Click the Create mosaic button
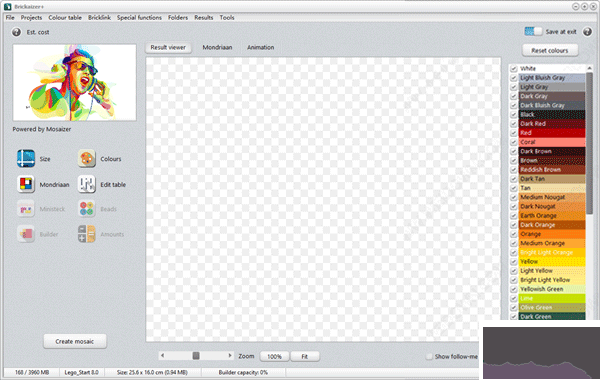 click(x=75, y=341)
